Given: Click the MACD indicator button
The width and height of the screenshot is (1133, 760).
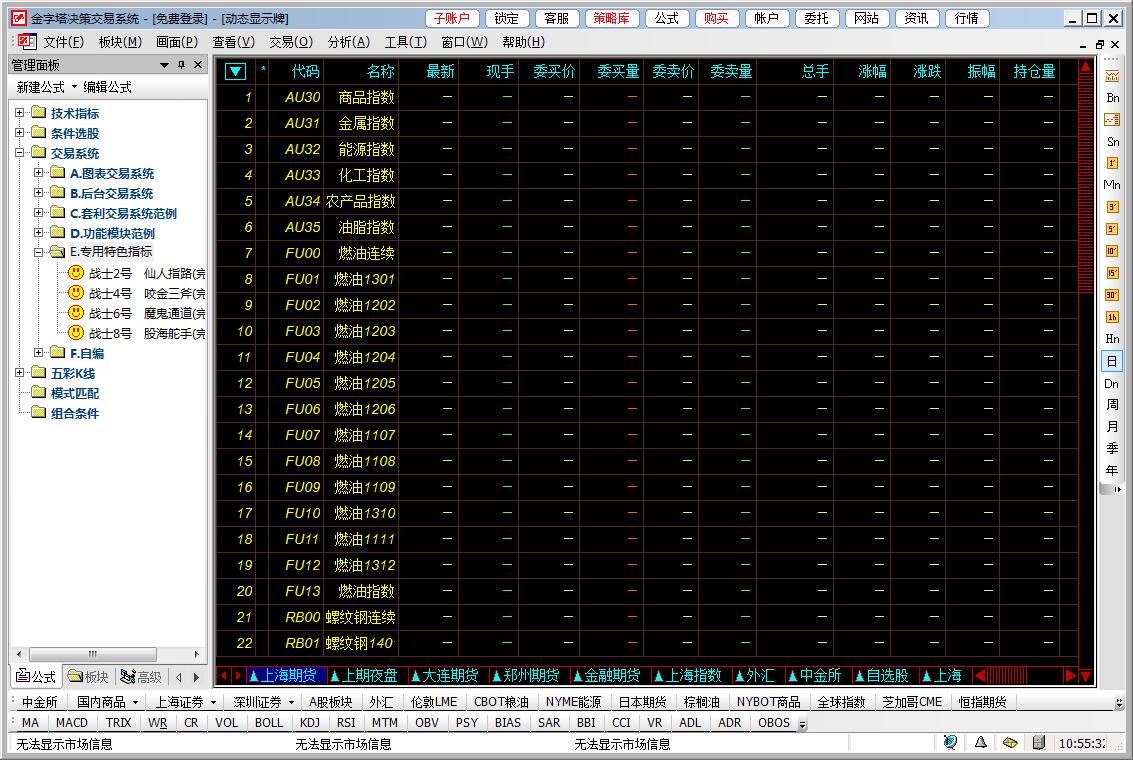Looking at the screenshot, I should point(72,723).
